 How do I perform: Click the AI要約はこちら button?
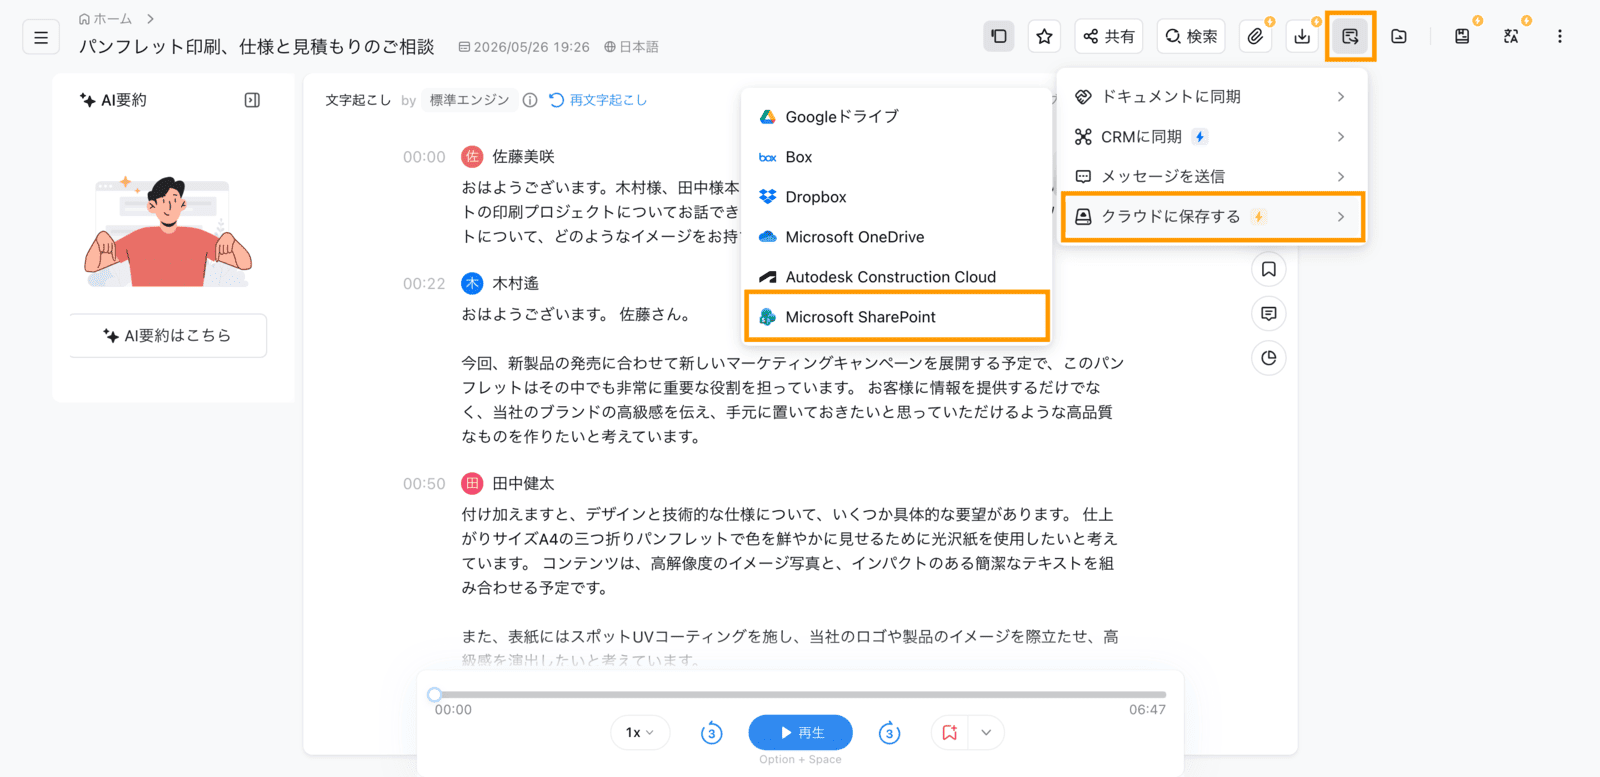[x=168, y=335]
